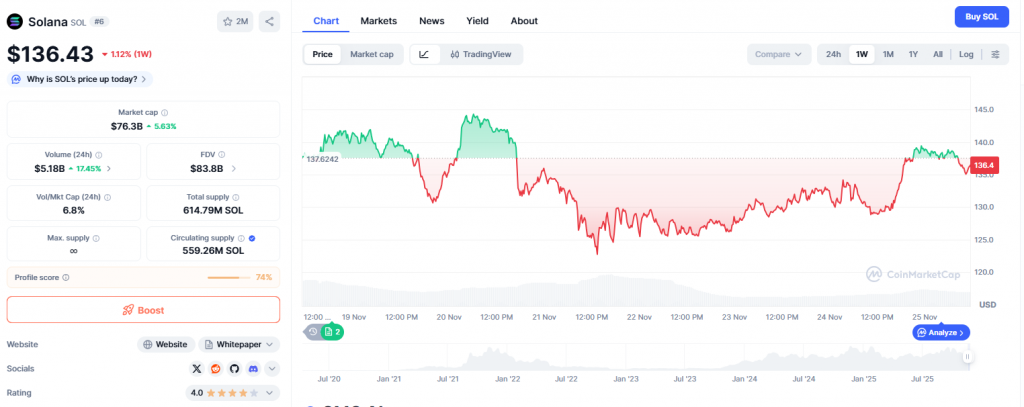This screenshot has width=1024, height=407.
Task: Expand the Compare dropdown
Action: click(779, 54)
